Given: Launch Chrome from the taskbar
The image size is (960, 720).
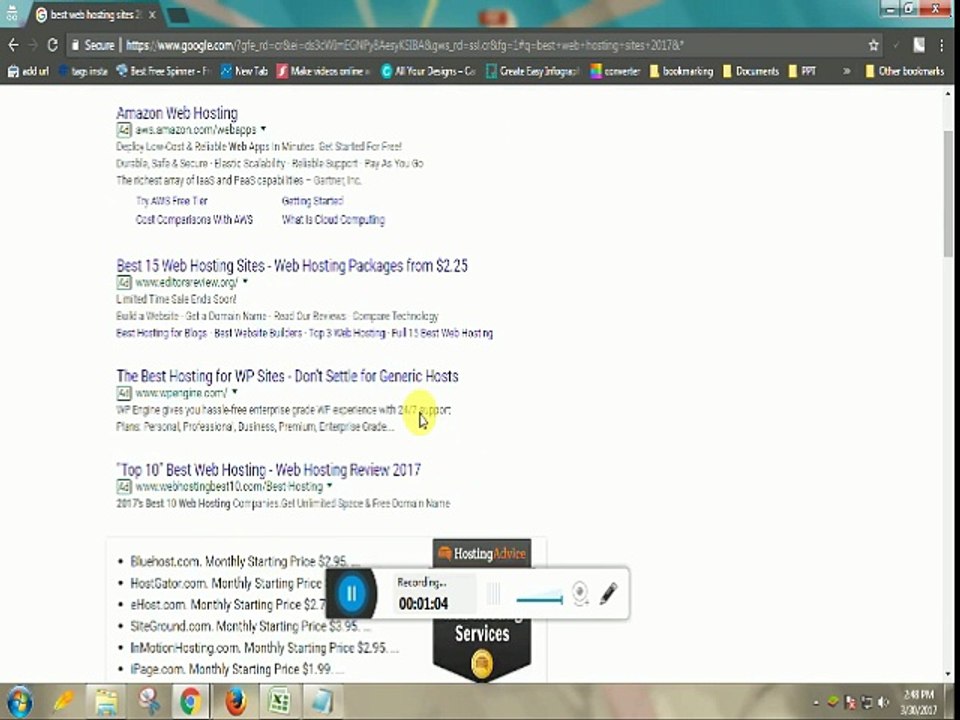Looking at the screenshot, I should (x=190, y=702).
